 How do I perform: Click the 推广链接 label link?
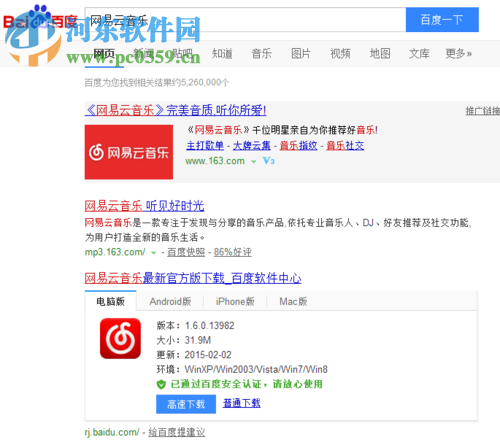(x=483, y=111)
